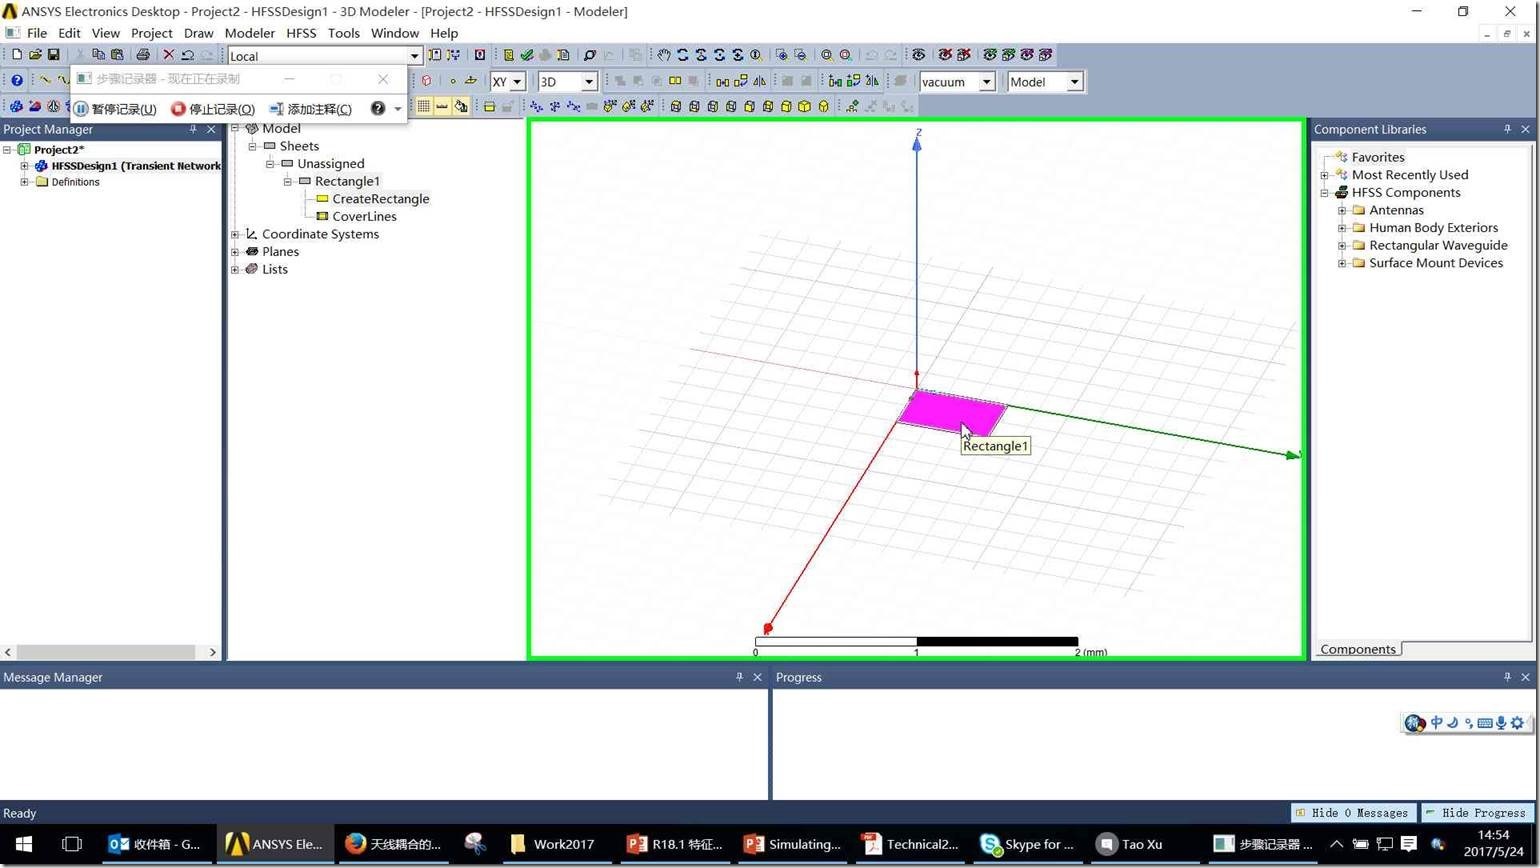Click the blue Help question mark icon
The image size is (1540, 868).
(x=17, y=81)
